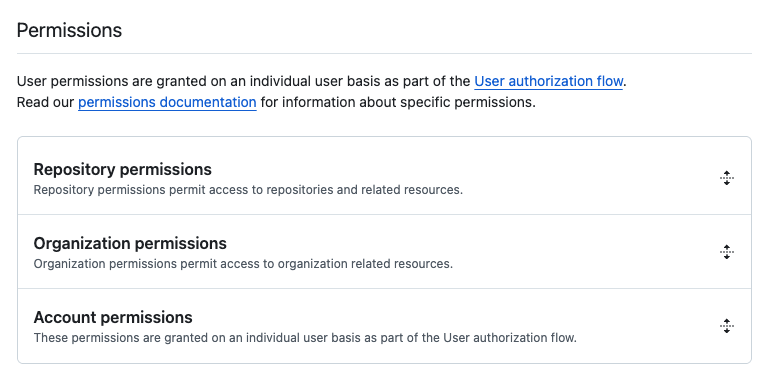This screenshot has height=377, width=775.
Task: Click the Permissions page title
Action: (69, 30)
